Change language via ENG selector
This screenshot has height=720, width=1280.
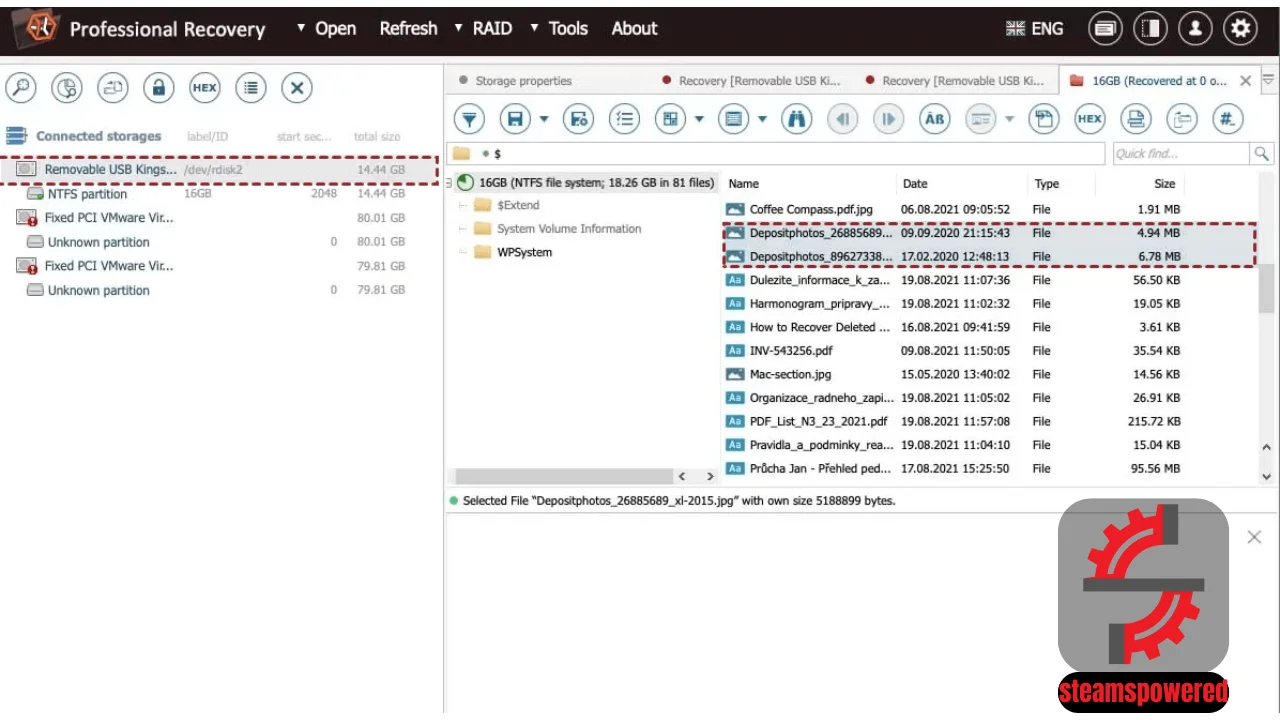[x=1035, y=29]
